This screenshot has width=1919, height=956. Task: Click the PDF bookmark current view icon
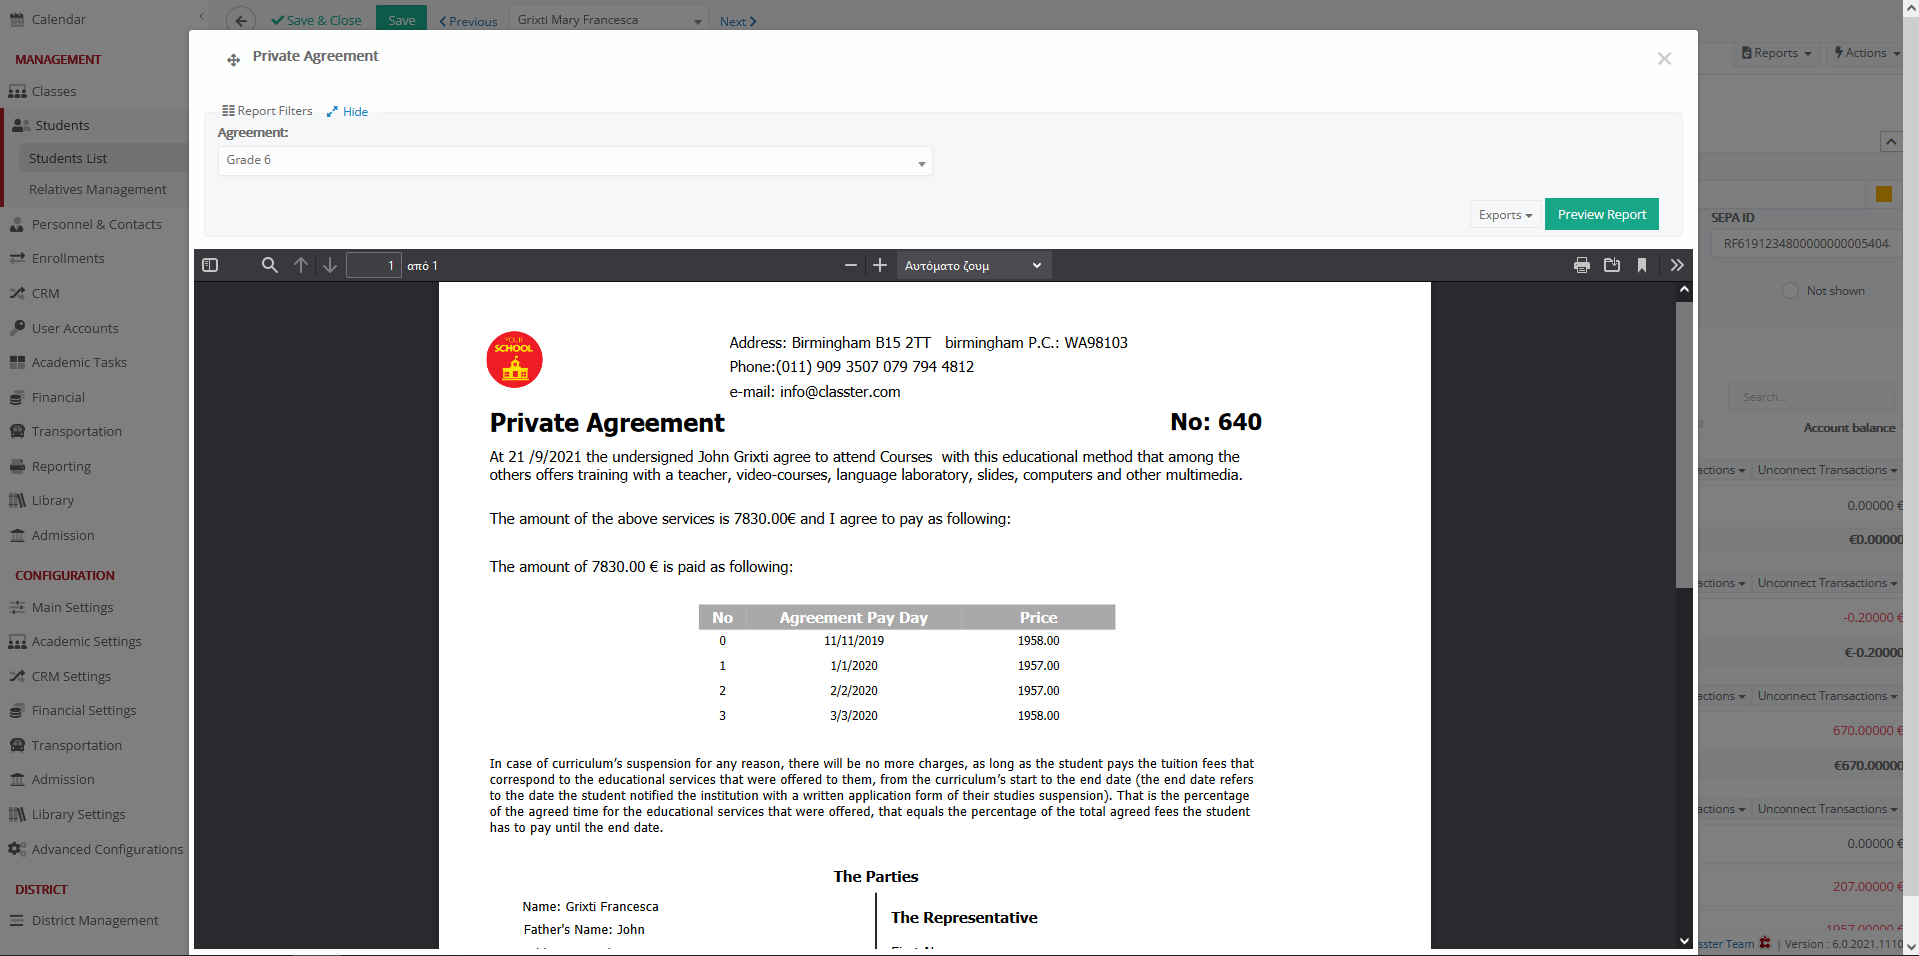[1642, 265]
